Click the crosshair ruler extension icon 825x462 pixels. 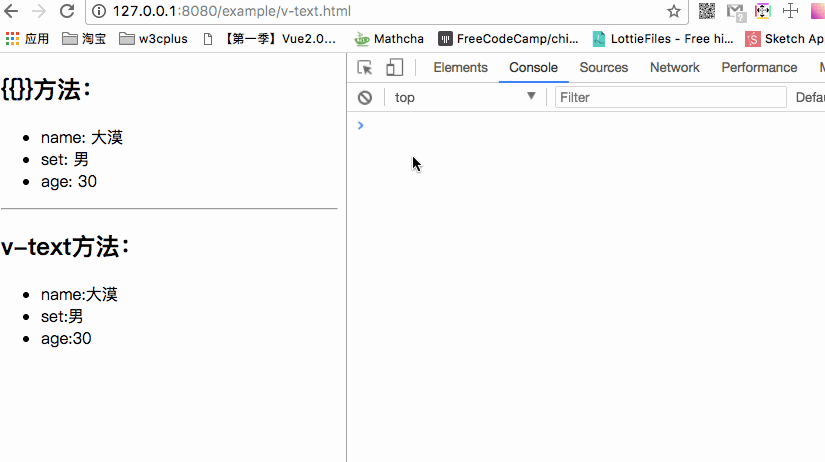(790, 11)
